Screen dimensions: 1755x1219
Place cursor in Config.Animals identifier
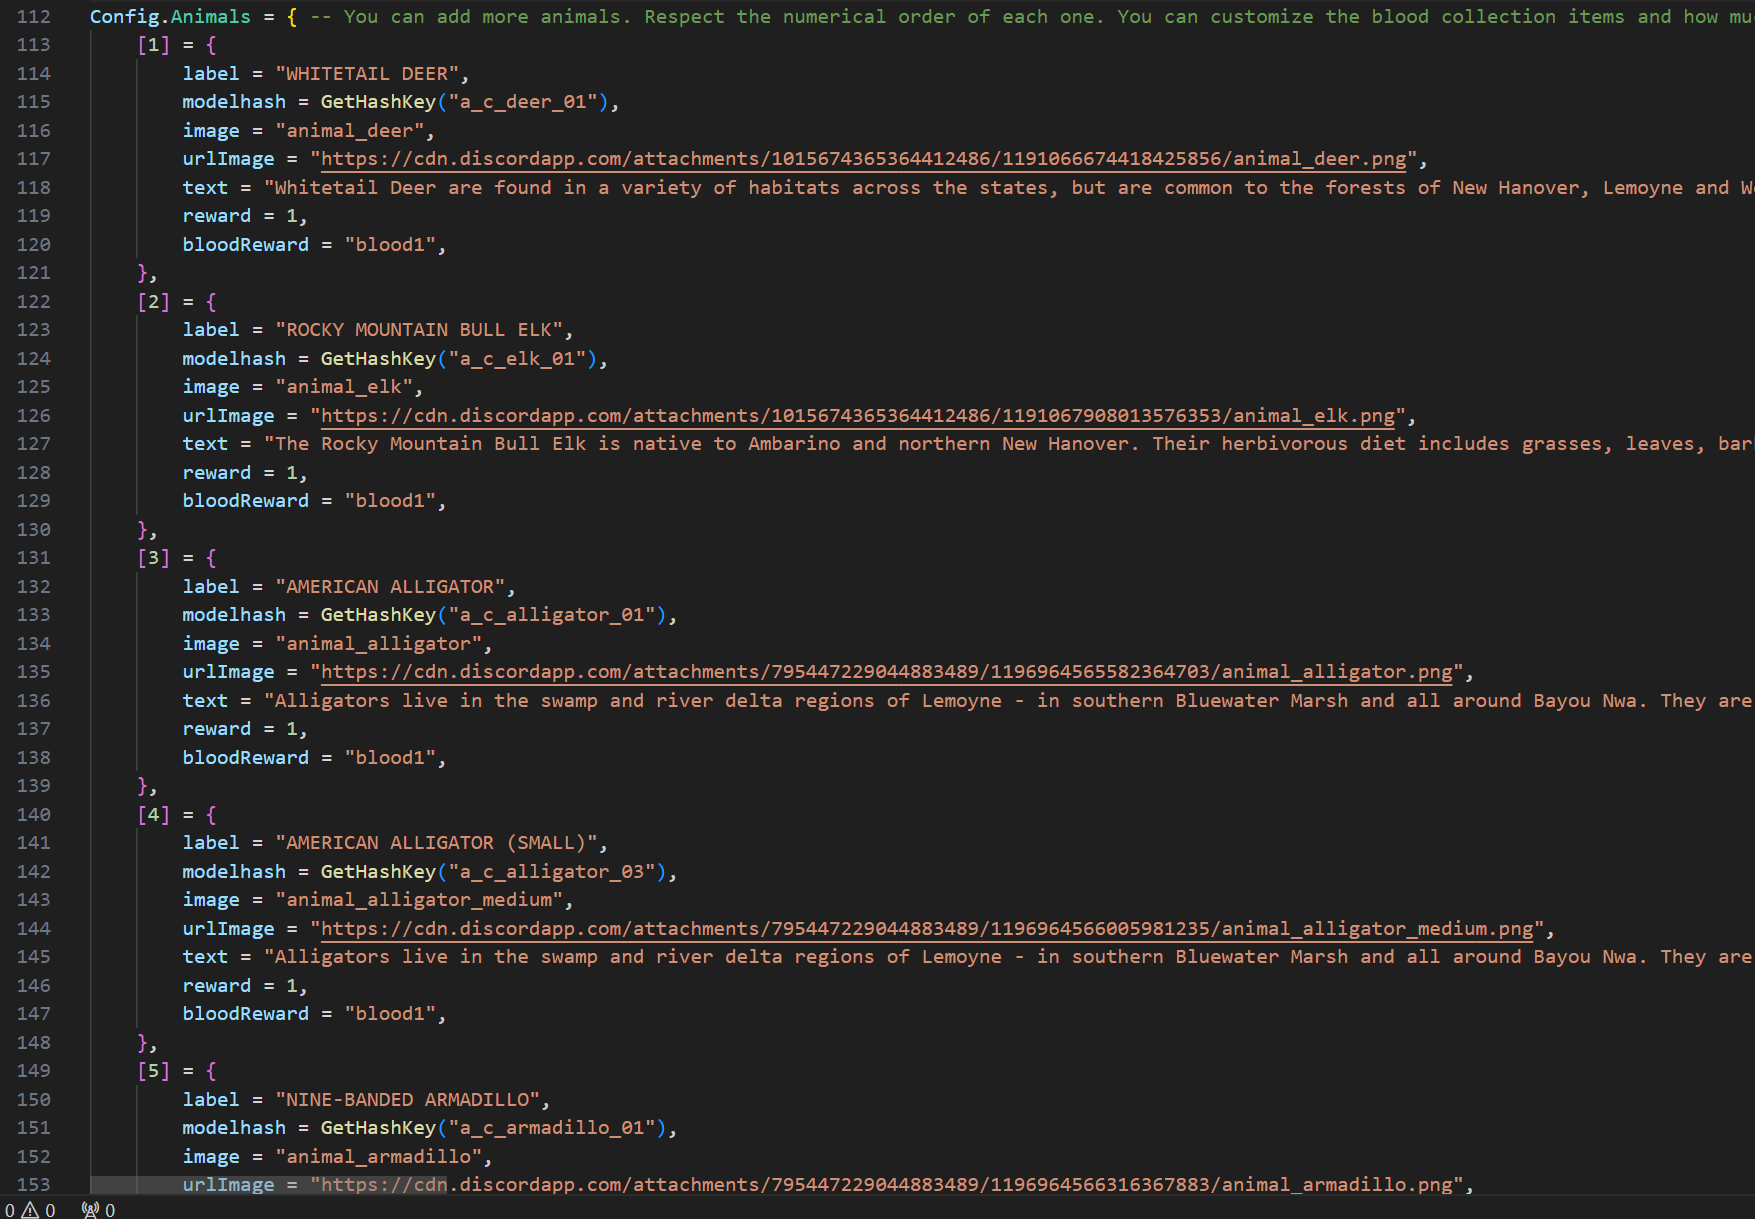tap(170, 17)
